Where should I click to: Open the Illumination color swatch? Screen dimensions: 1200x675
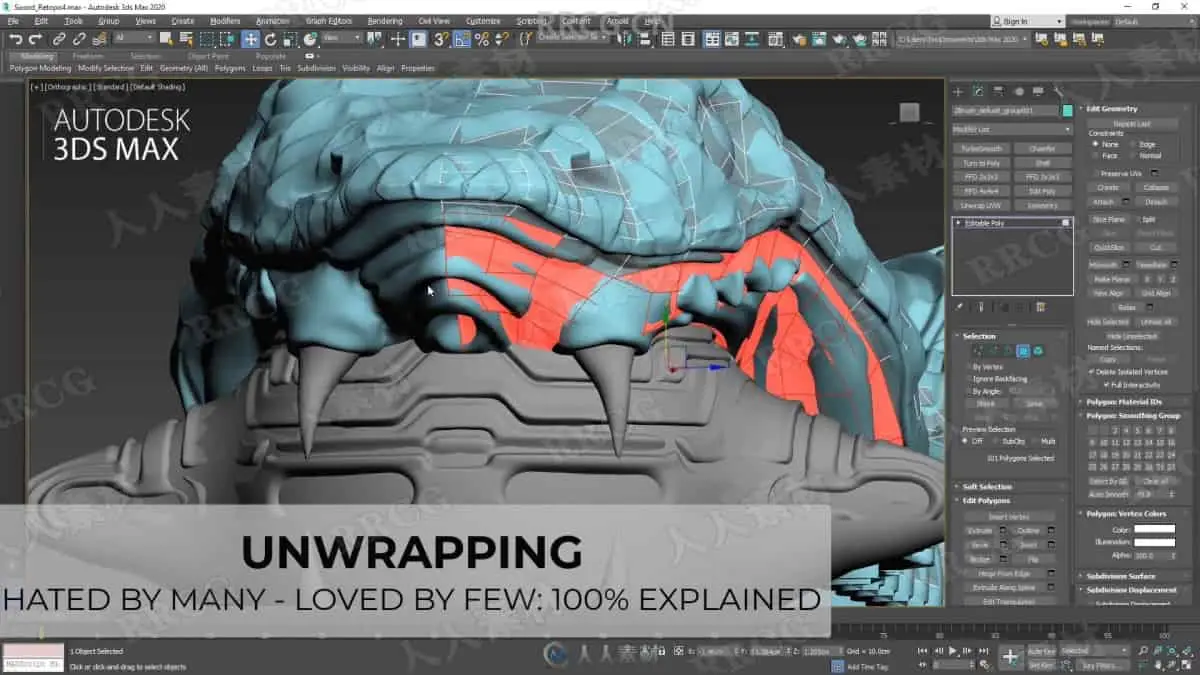click(1154, 542)
